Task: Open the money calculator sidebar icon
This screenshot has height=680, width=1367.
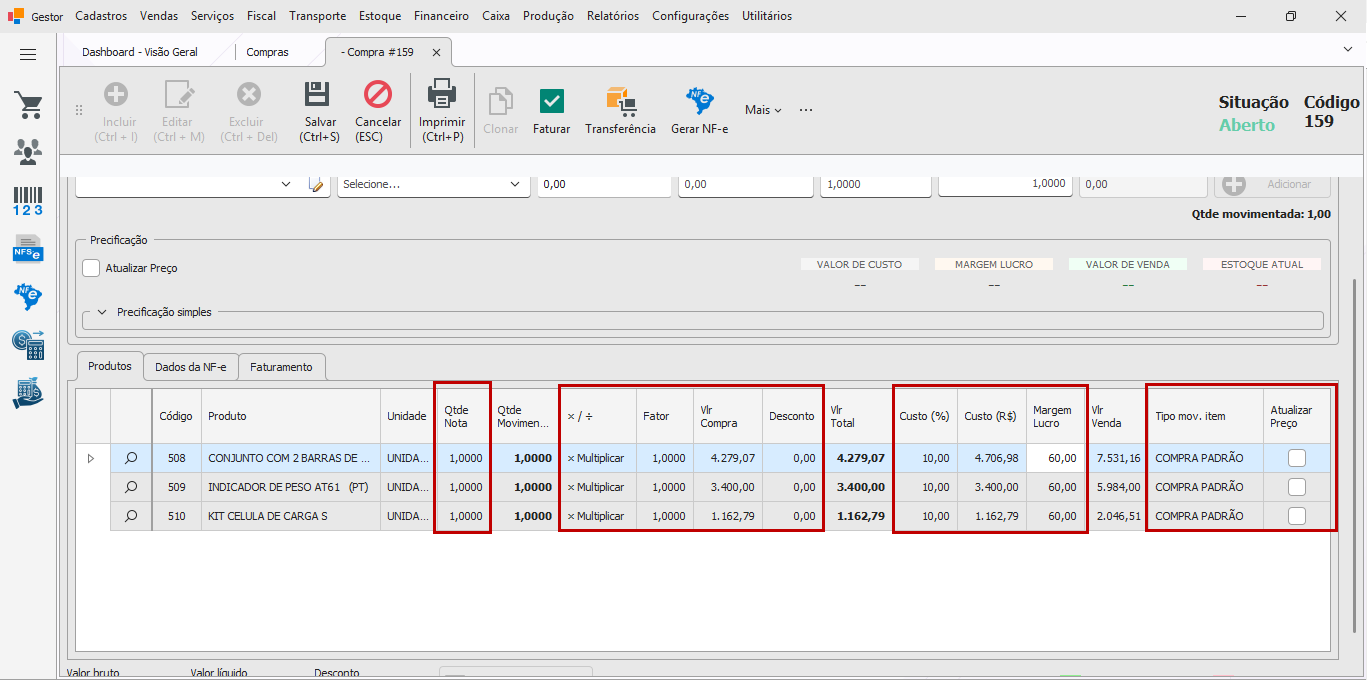Action: (x=28, y=344)
